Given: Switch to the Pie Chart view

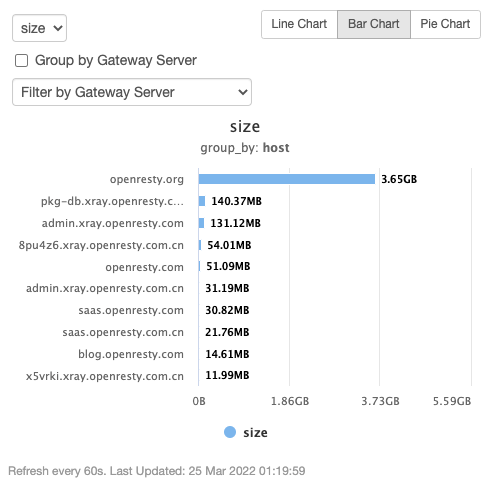Looking at the screenshot, I should (445, 24).
